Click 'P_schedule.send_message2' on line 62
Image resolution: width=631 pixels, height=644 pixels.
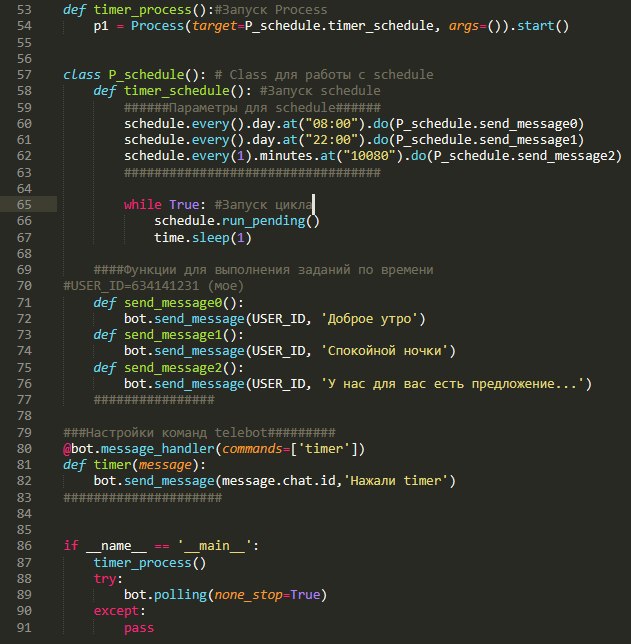point(524,156)
